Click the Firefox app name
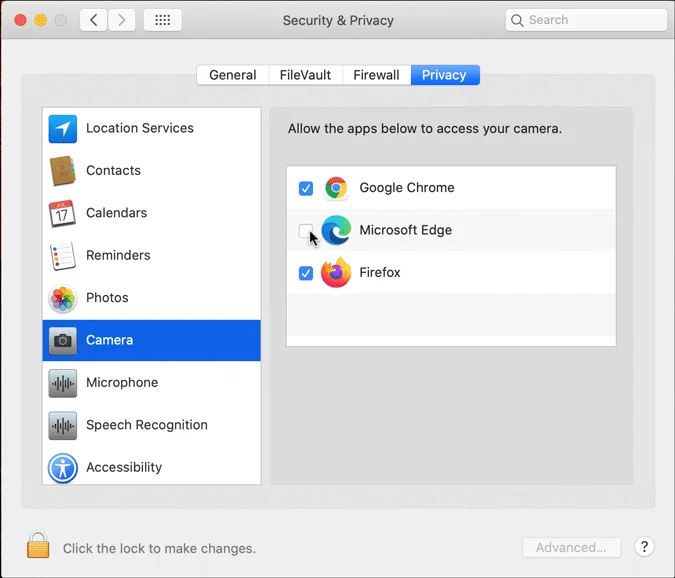 [x=380, y=272]
